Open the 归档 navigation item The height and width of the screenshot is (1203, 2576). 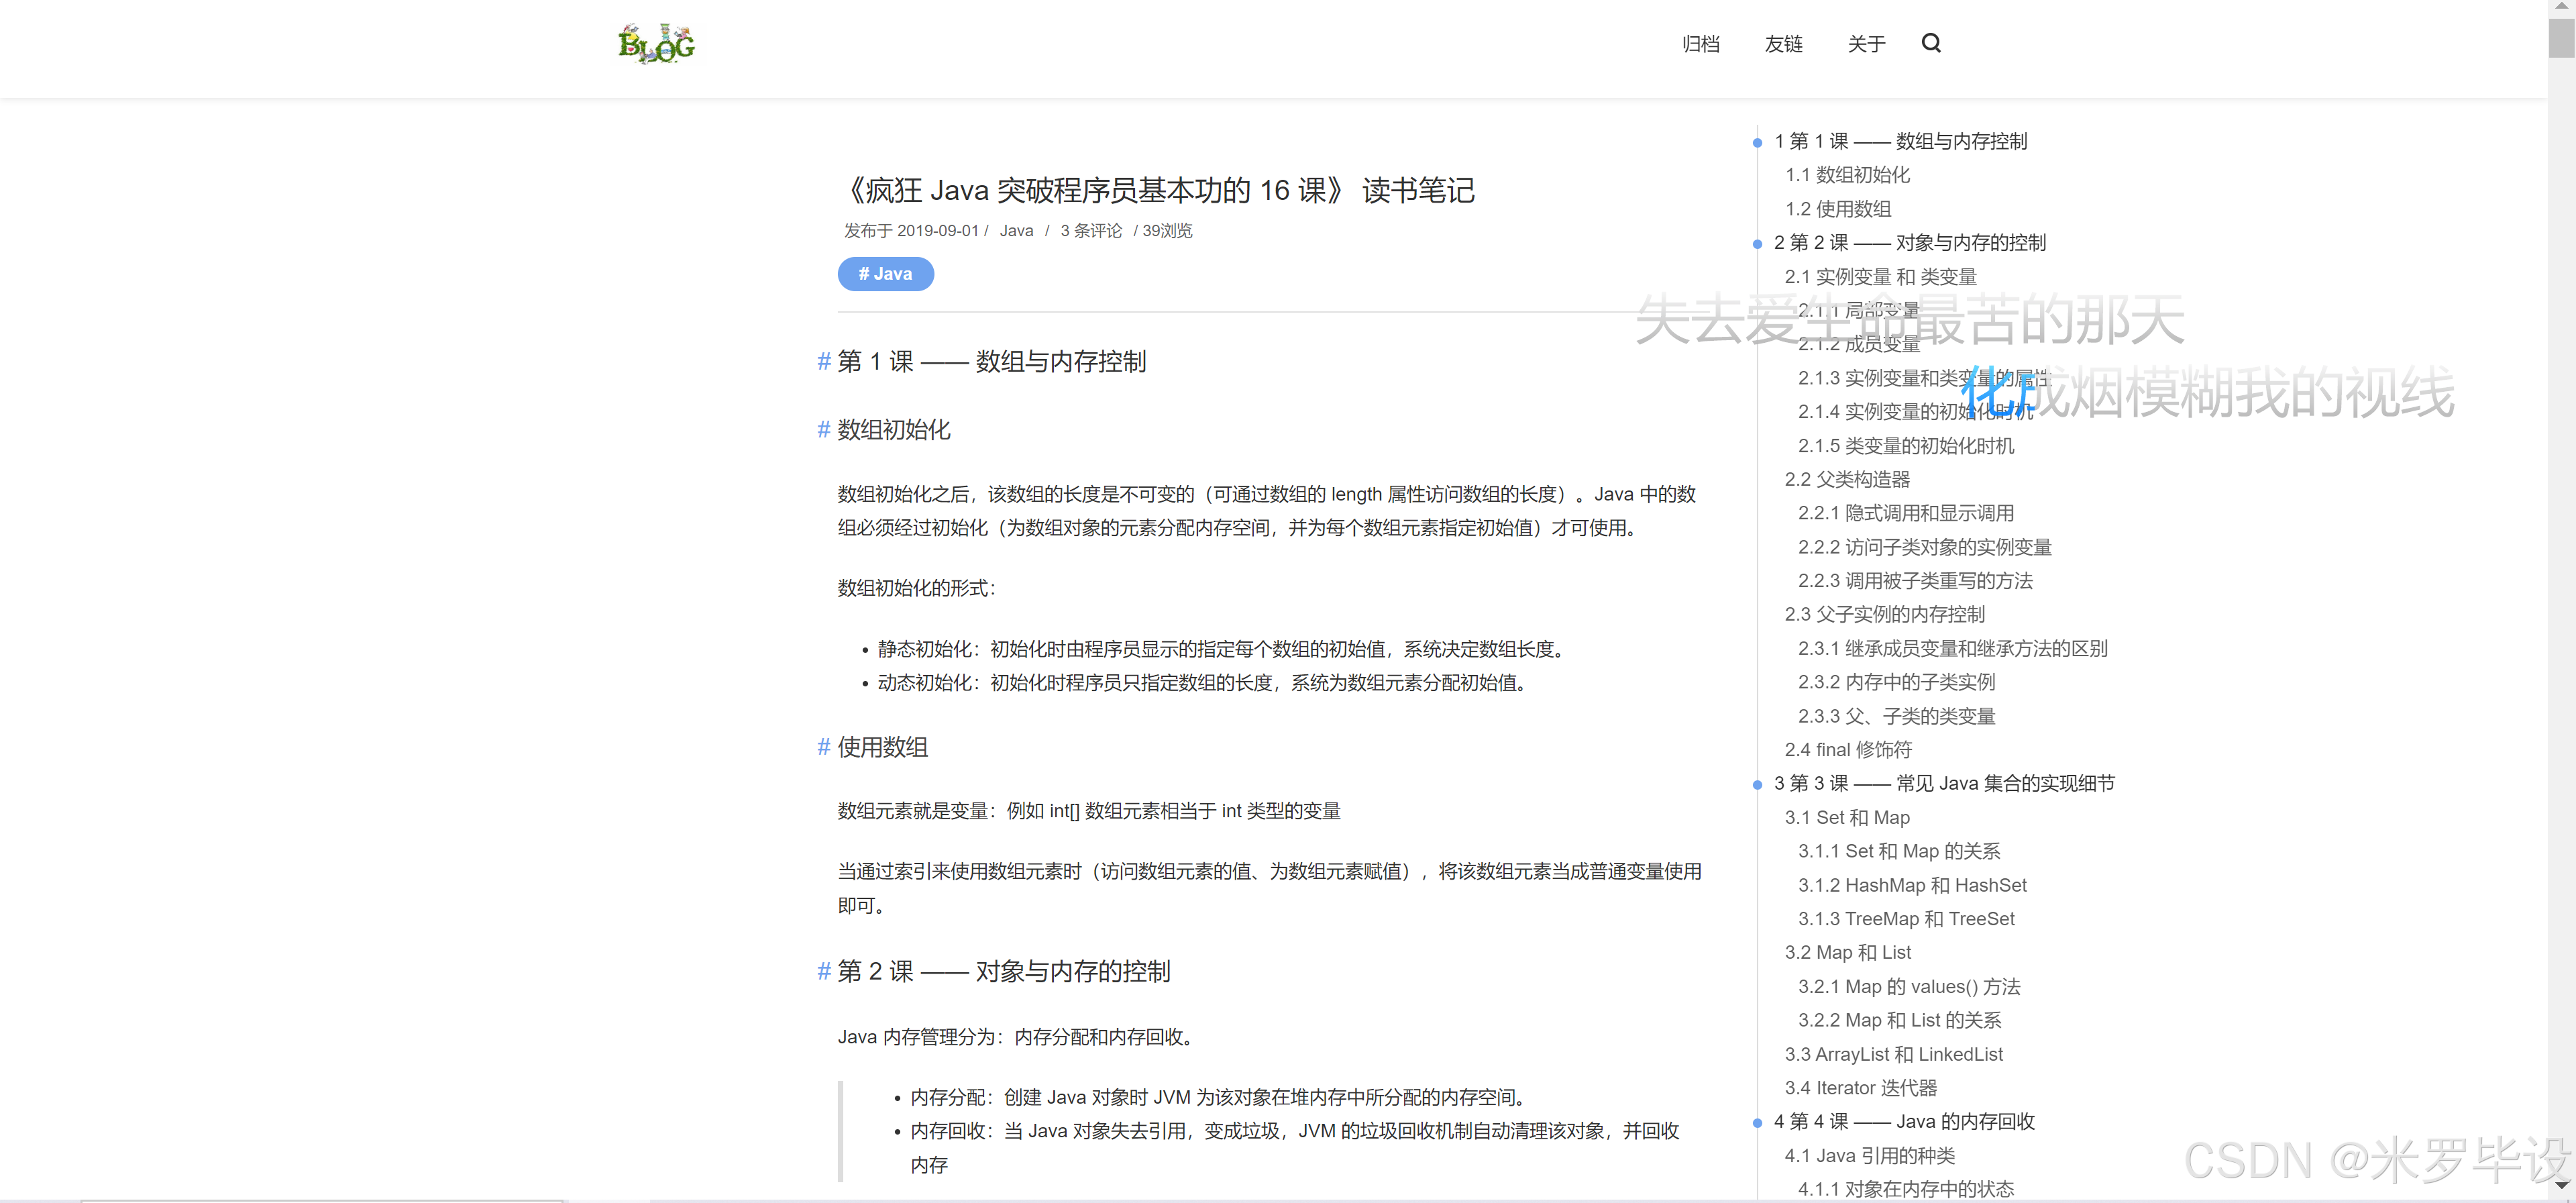[1701, 43]
